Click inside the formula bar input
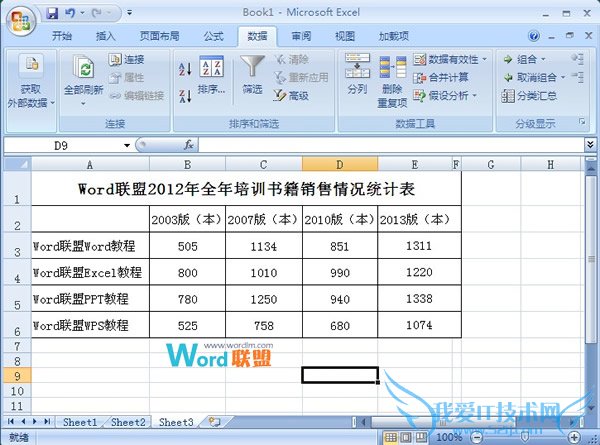Image resolution: width=600 pixels, height=445 pixels. click(391, 145)
